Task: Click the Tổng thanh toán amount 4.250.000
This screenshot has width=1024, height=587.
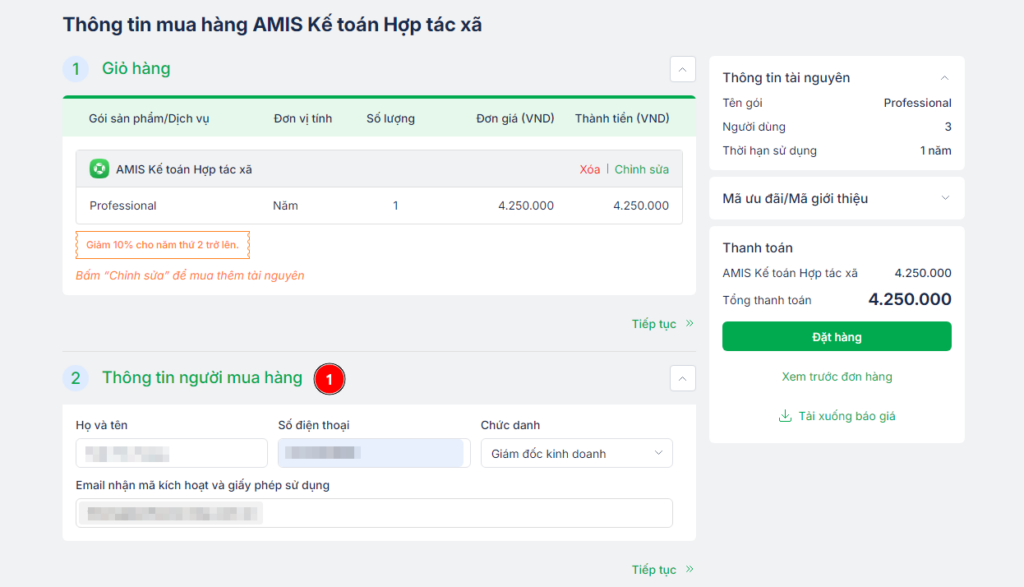Action: coord(909,300)
